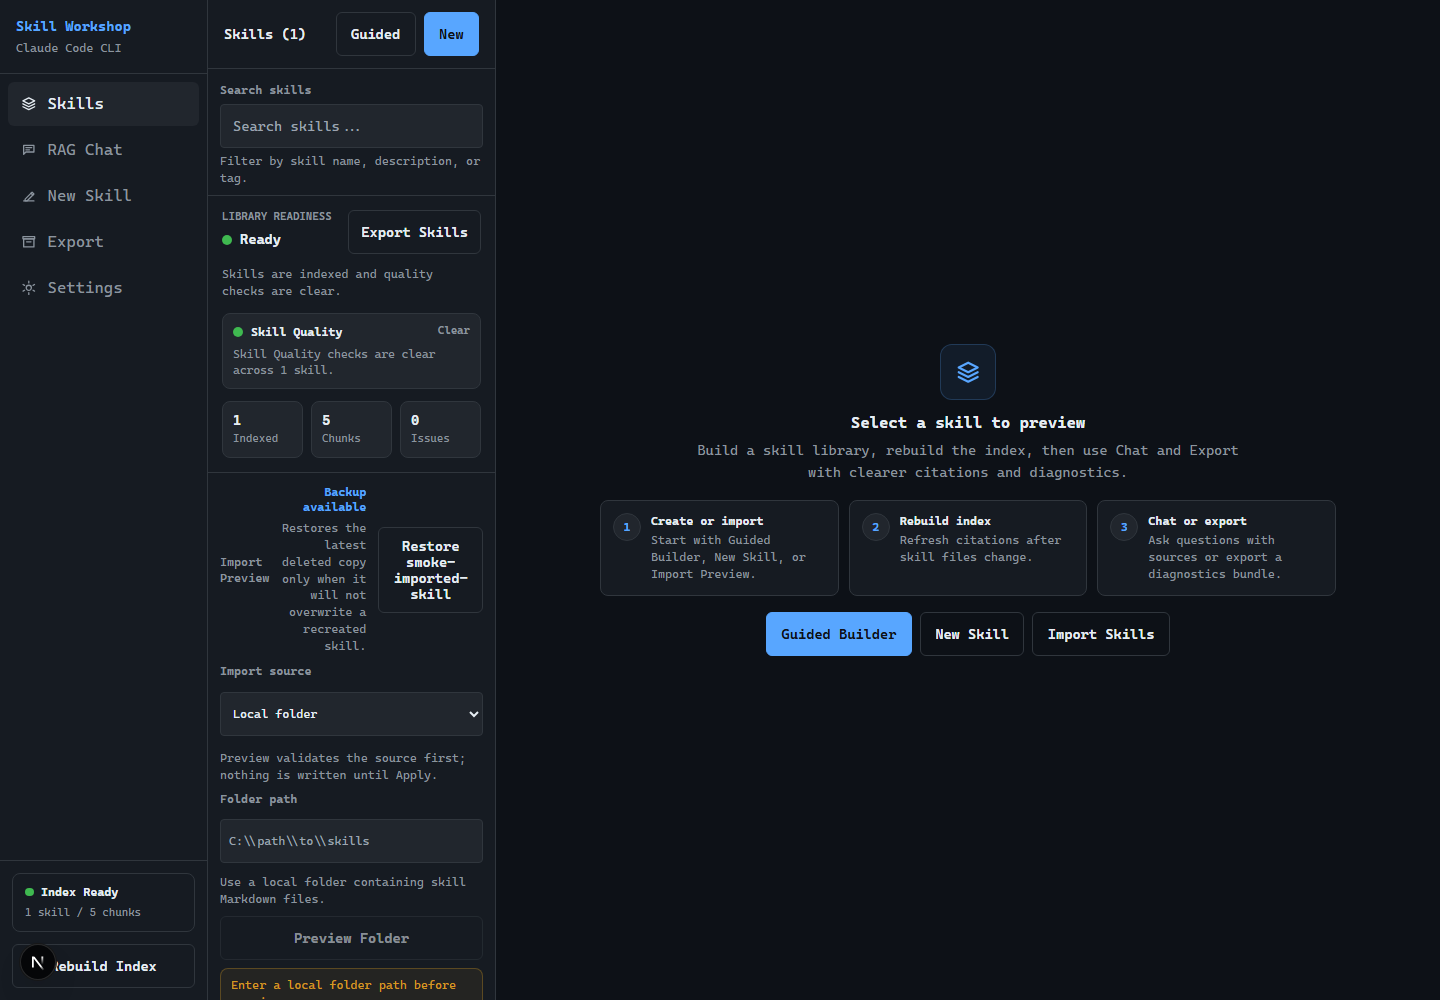Click Rebuild Index at sidebar bottom
The height and width of the screenshot is (1000, 1440).
point(103,966)
